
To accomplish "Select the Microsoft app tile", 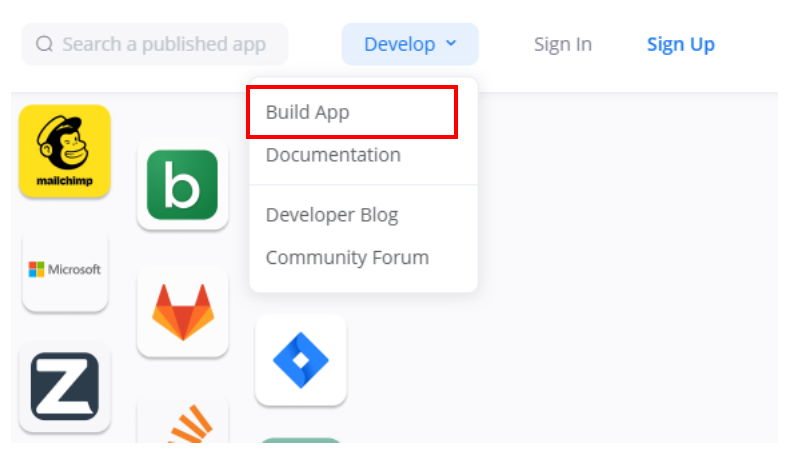I will coord(65,270).
